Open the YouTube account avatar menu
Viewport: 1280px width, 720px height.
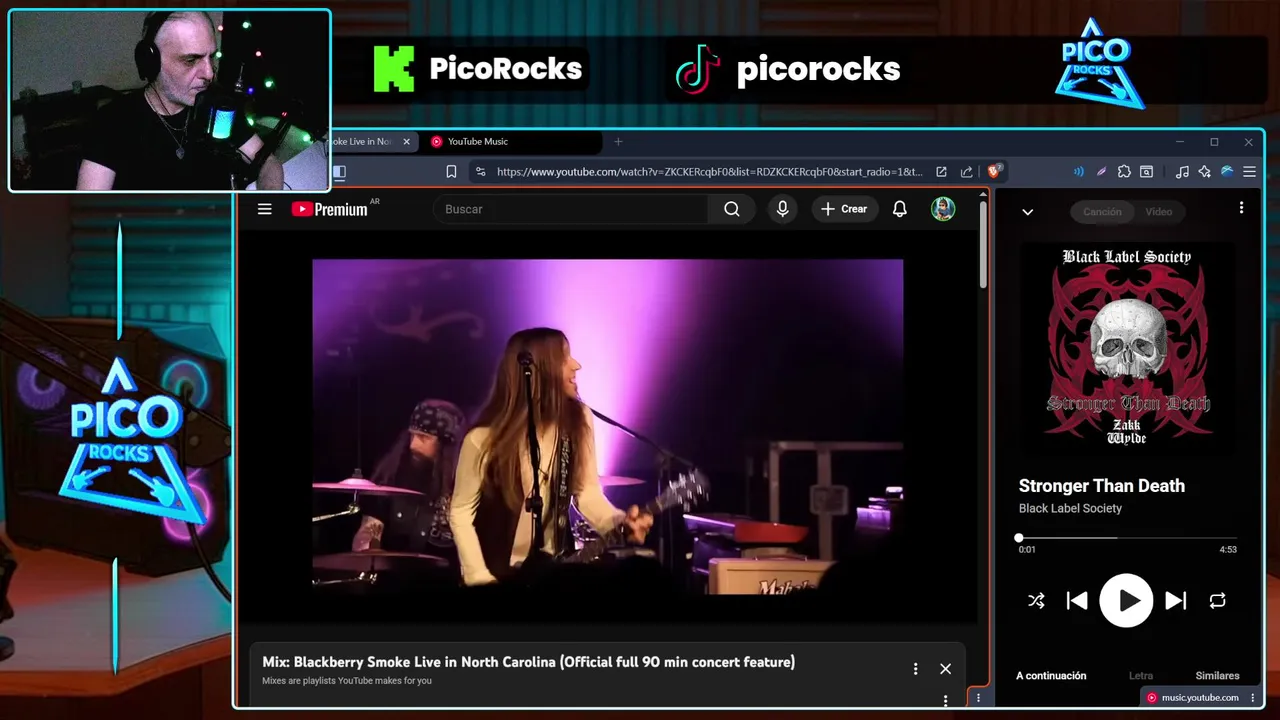[x=943, y=209]
